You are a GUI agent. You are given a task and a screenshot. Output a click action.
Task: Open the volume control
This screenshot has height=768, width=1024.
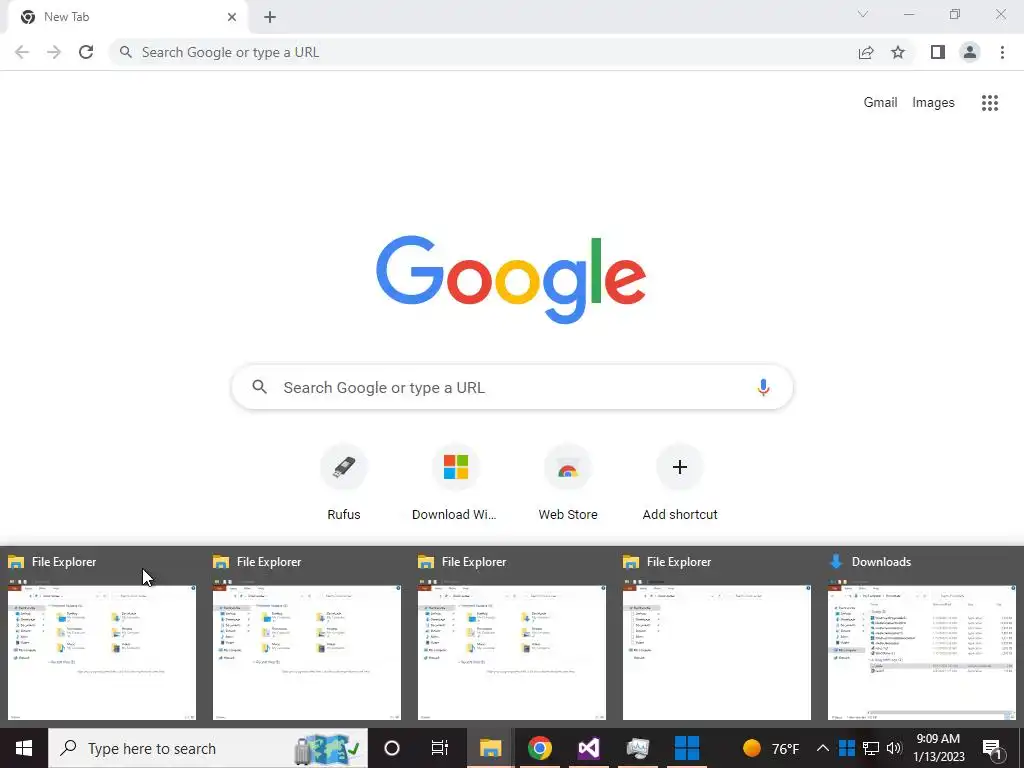[x=894, y=748]
